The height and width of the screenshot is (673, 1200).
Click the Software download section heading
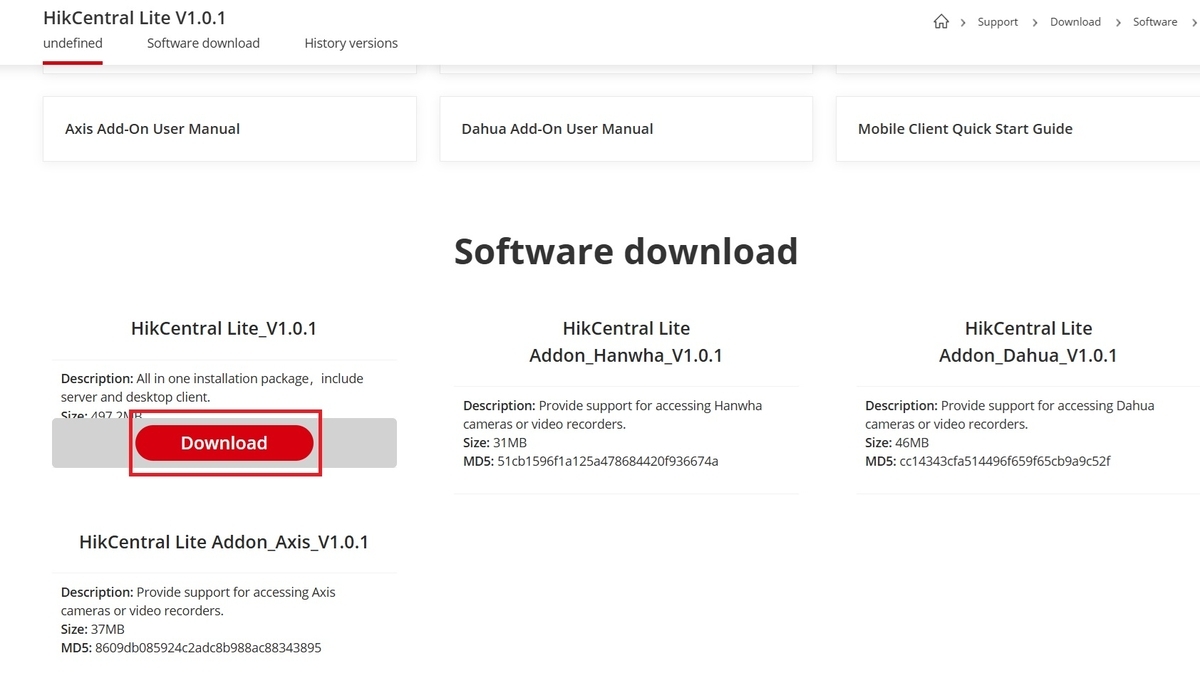pos(625,251)
